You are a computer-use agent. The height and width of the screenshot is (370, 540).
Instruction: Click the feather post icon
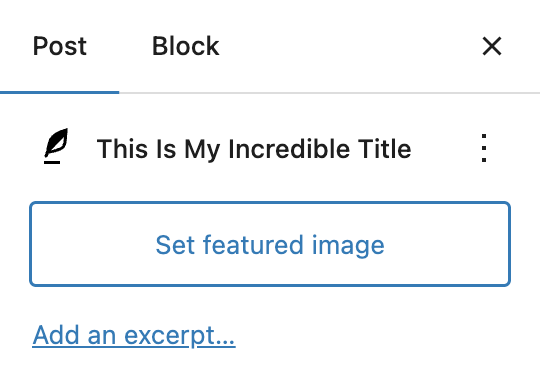tap(56, 146)
